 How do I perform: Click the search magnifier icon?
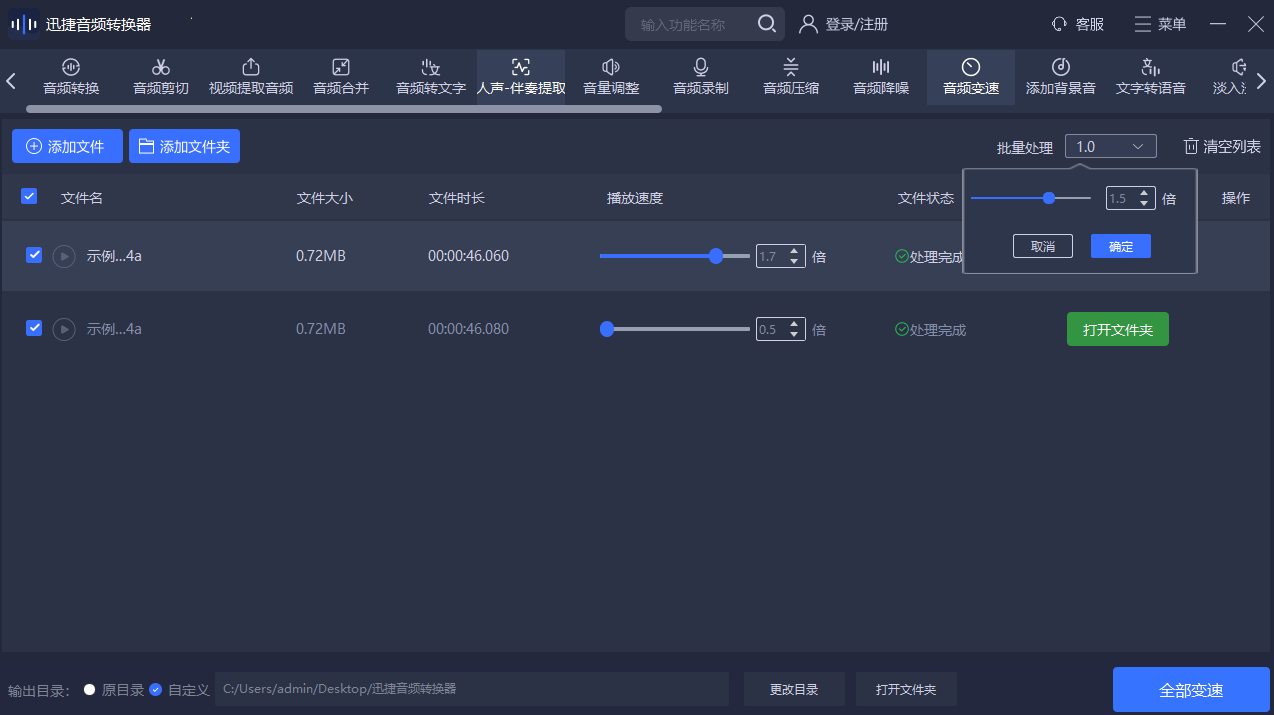click(767, 24)
